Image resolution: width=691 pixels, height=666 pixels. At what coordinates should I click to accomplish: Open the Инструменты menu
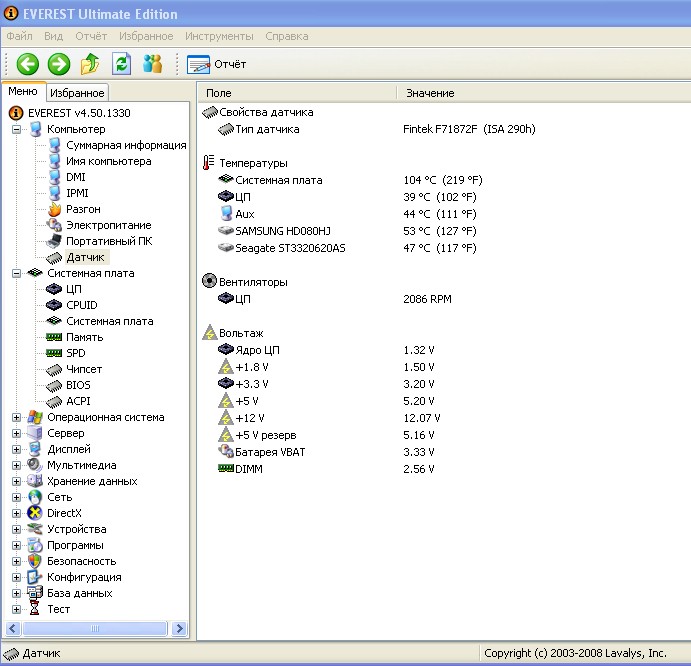pyautogui.click(x=219, y=36)
